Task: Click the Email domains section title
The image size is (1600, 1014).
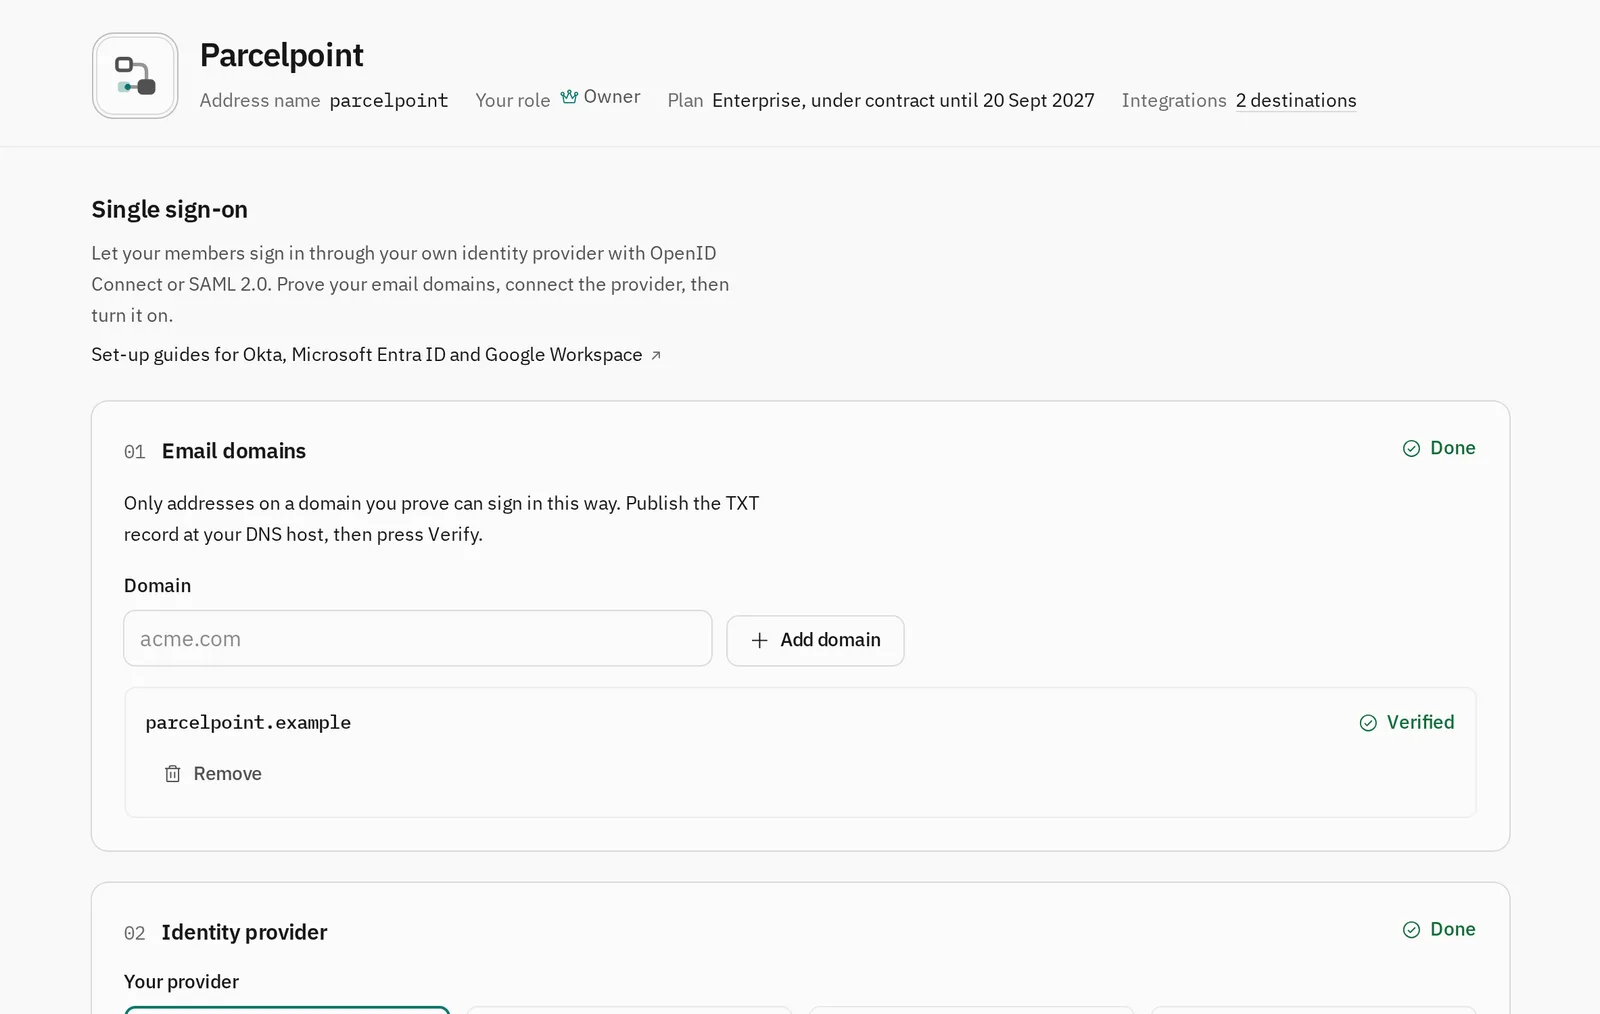Action: pos(234,451)
